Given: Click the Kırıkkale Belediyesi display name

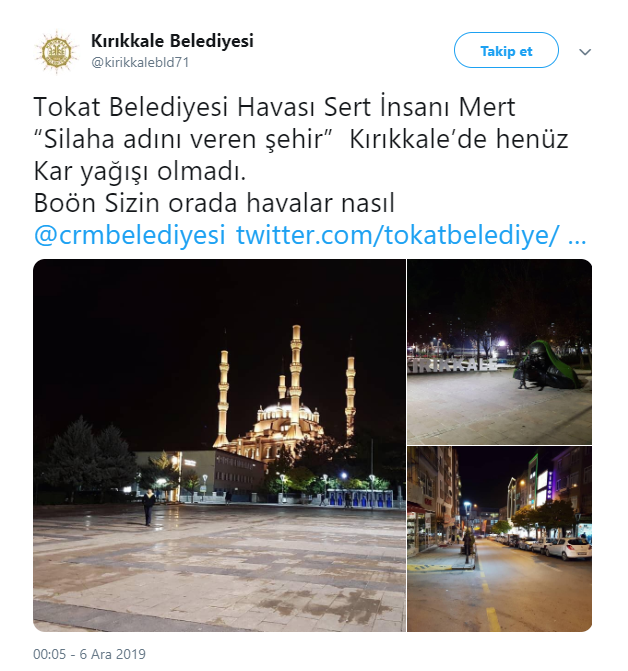Looking at the screenshot, I should tap(172, 41).
